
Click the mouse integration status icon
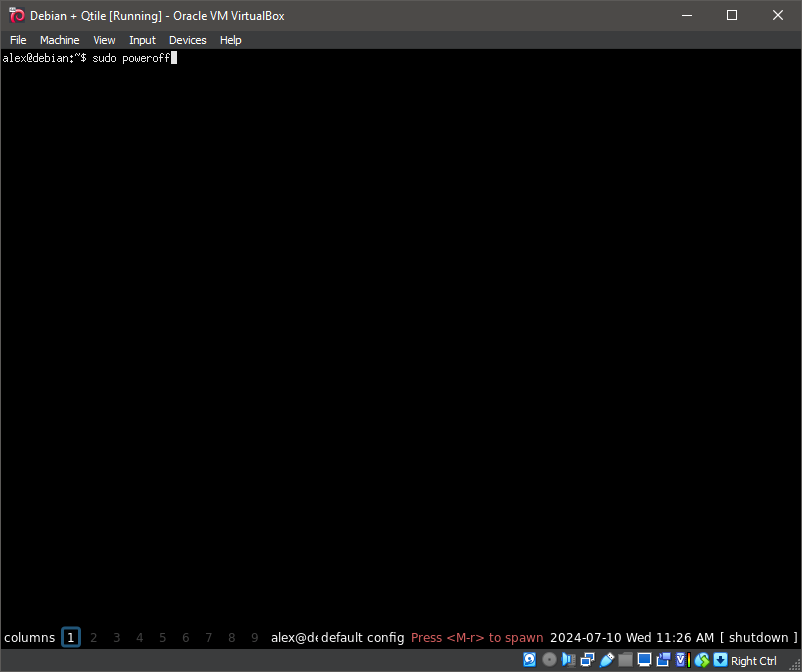(x=701, y=660)
